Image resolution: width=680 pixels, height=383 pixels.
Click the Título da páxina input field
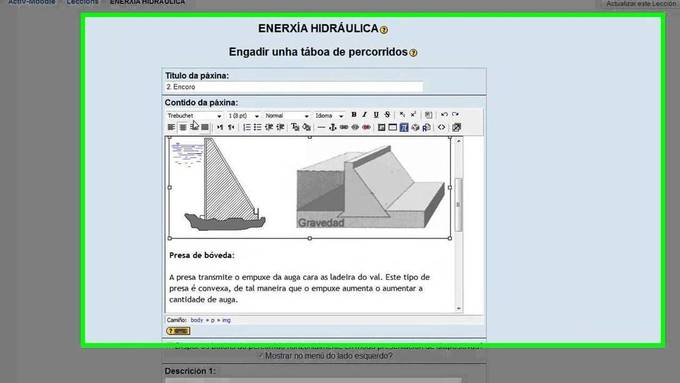tap(294, 87)
